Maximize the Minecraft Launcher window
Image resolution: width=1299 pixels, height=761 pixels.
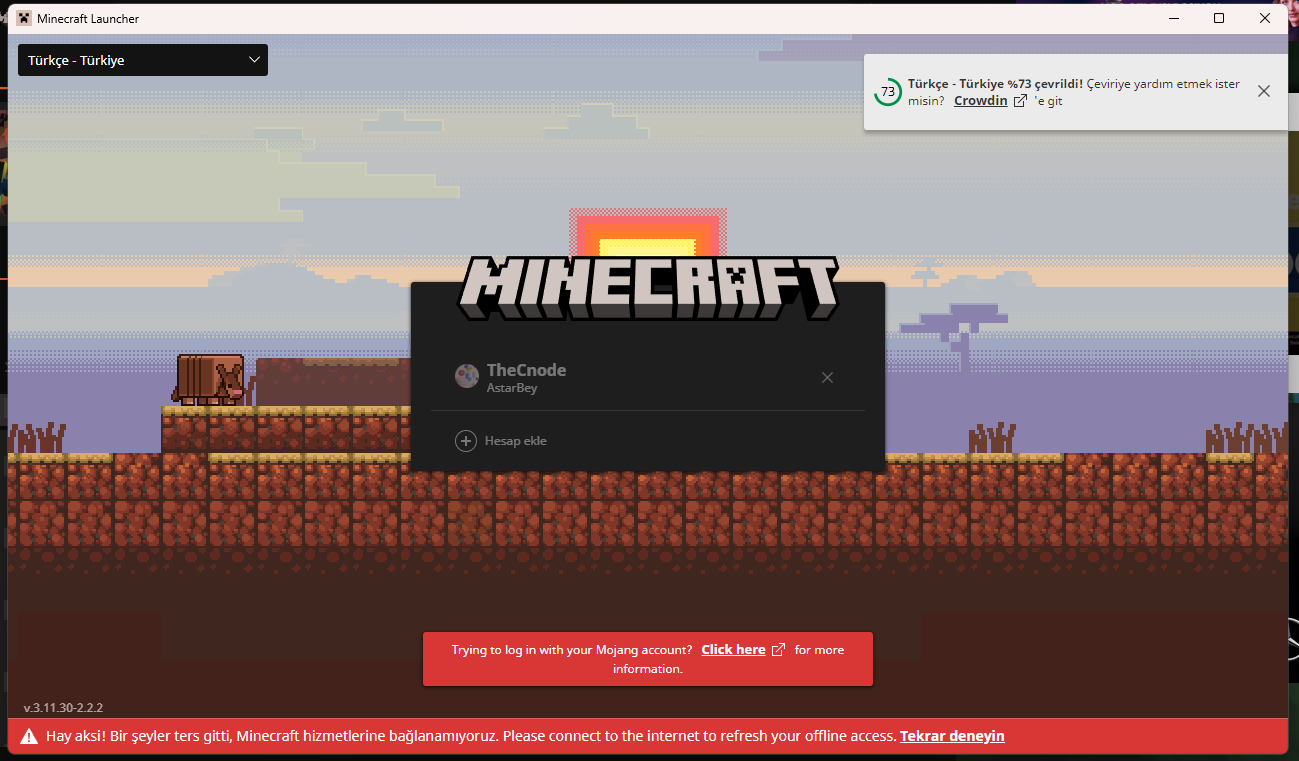1219,18
